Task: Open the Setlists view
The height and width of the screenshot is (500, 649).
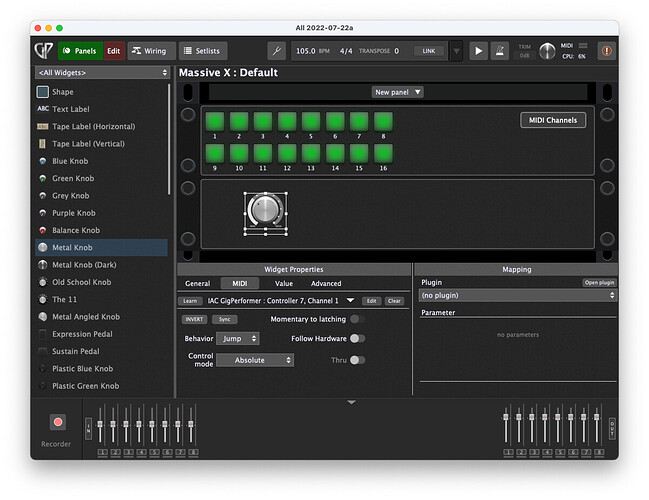Action: pyautogui.click(x=203, y=51)
